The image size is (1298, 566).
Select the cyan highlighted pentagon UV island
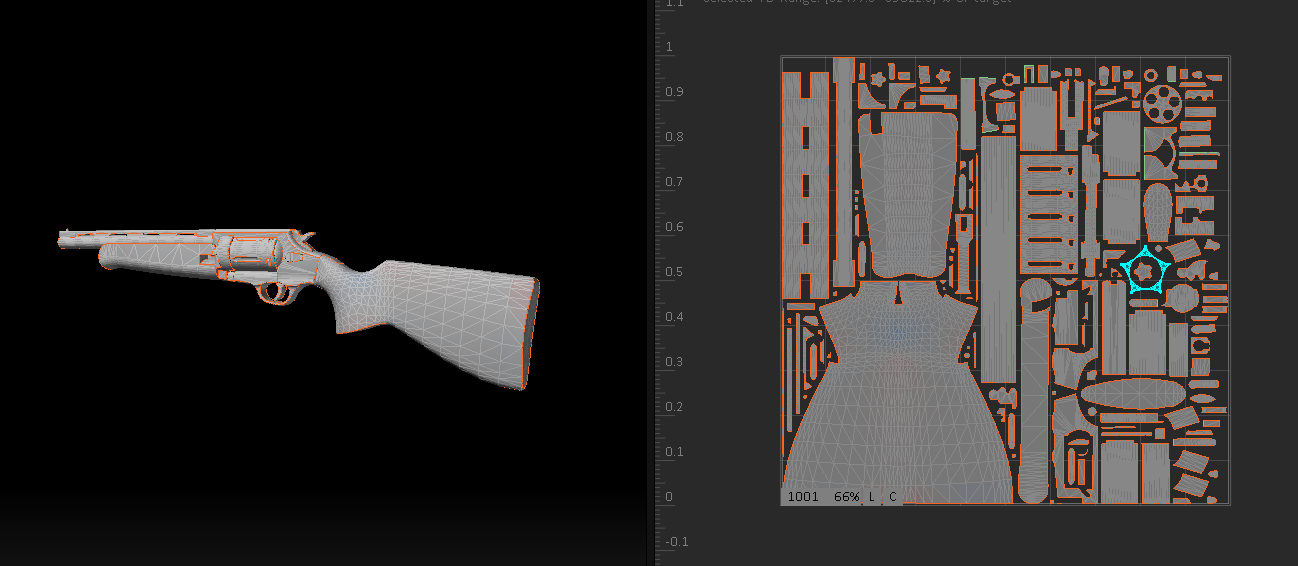1145,269
